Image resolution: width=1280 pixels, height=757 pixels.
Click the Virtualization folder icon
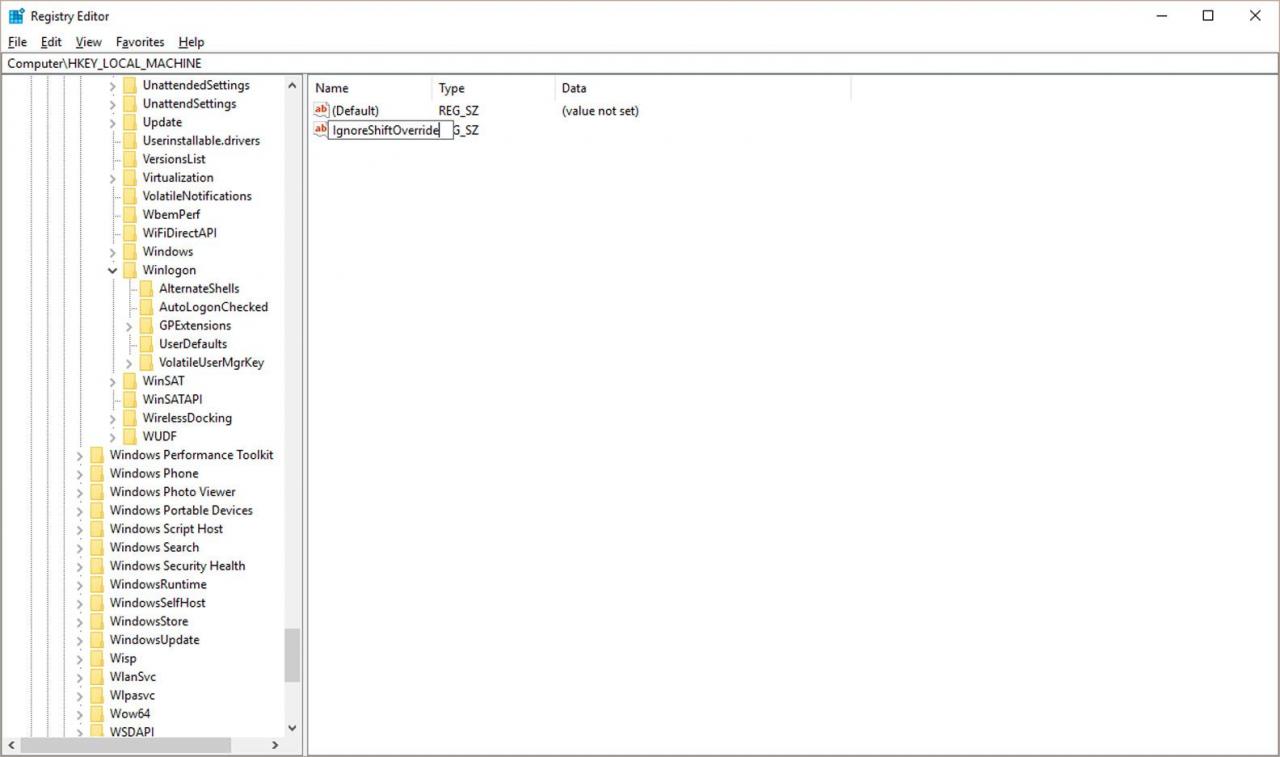[130, 177]
